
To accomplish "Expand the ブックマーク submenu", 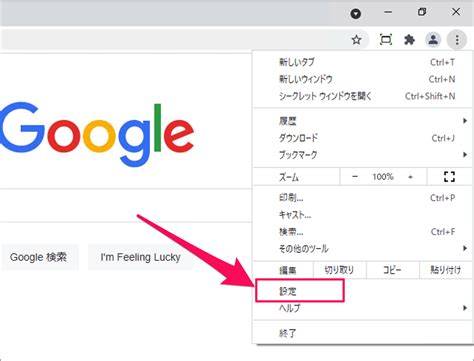I will tap(362, 155).
